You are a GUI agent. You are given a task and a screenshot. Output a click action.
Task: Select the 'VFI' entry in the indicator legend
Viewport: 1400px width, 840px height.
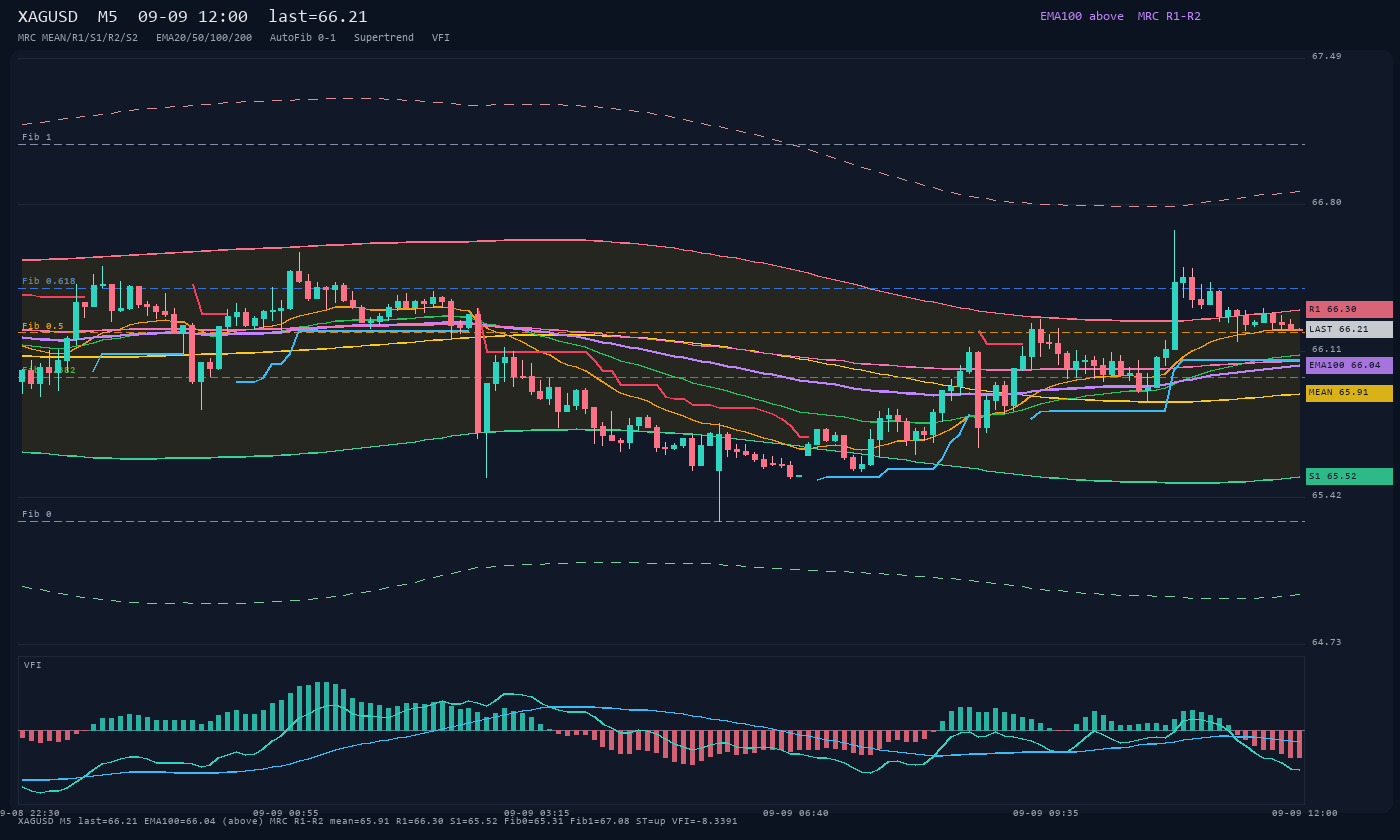[x=441, y=38]
